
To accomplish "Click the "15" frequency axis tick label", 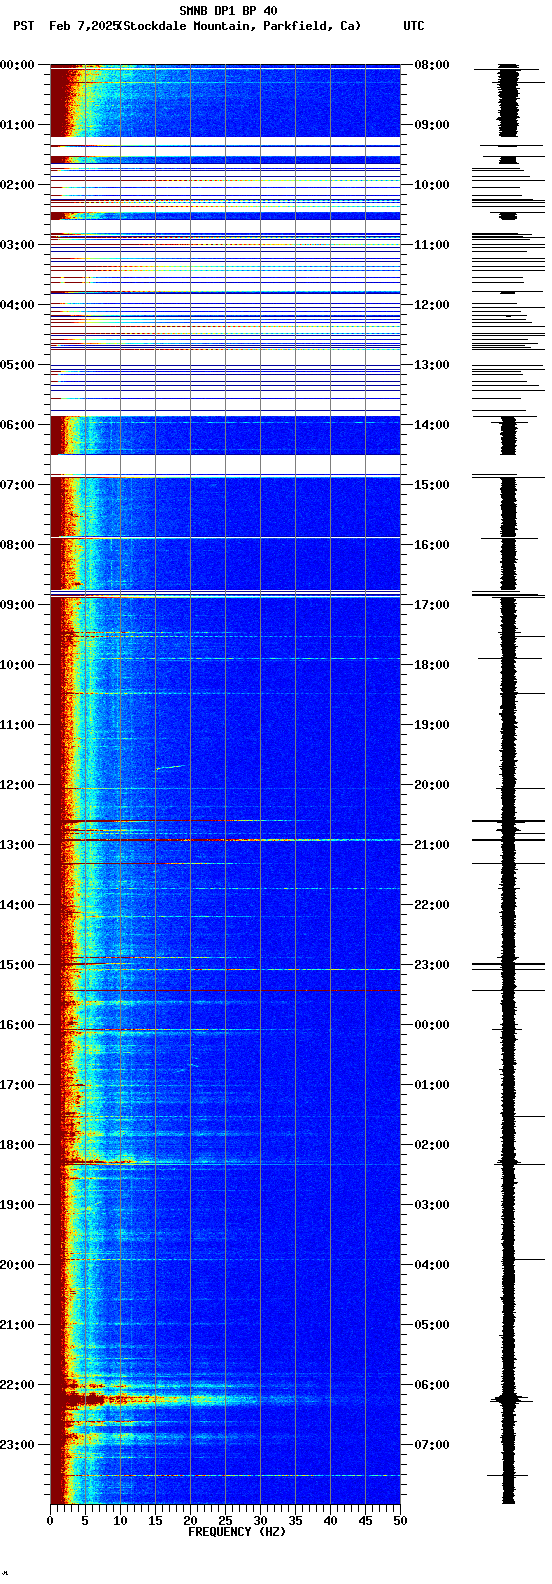I will [x=155, y=1521].
